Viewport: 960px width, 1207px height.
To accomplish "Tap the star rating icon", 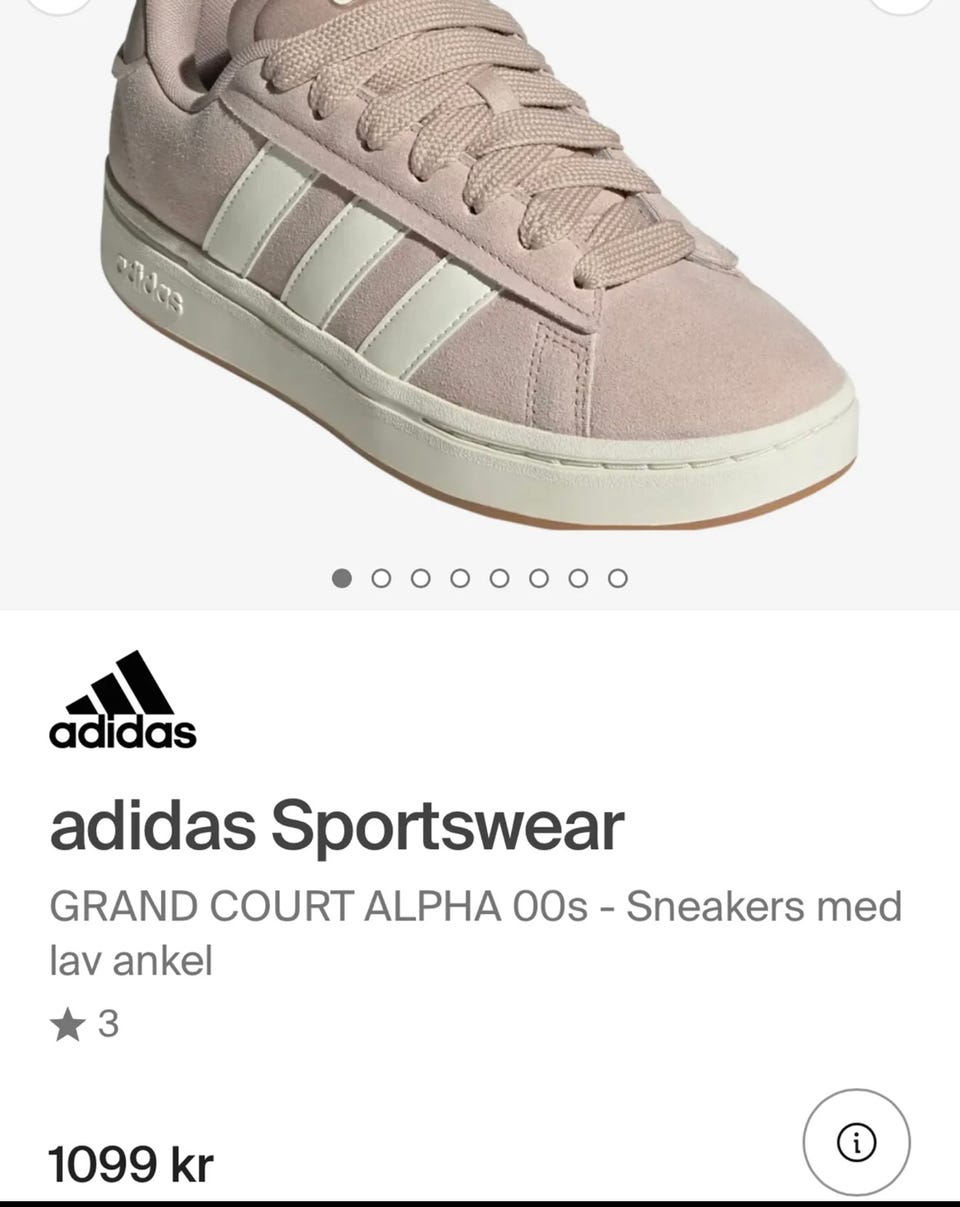I will click(x=67, y=1024).
